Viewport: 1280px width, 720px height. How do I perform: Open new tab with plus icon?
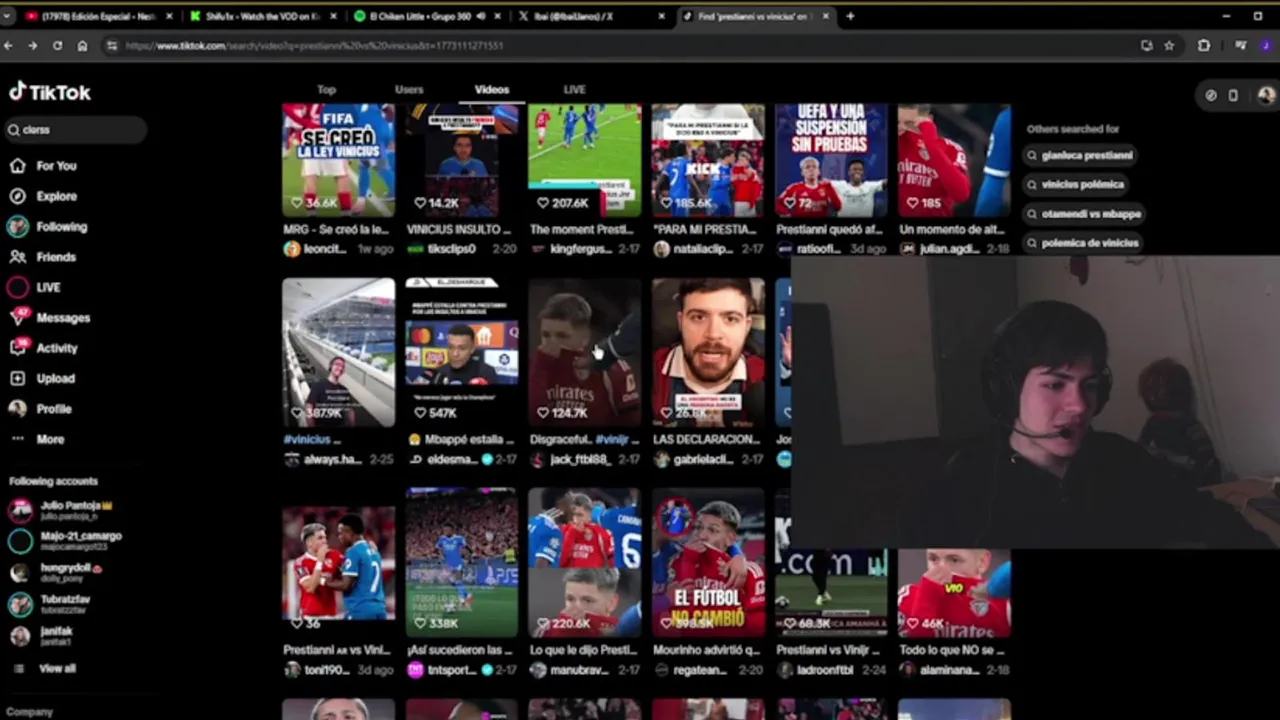[x=850, y=16]
